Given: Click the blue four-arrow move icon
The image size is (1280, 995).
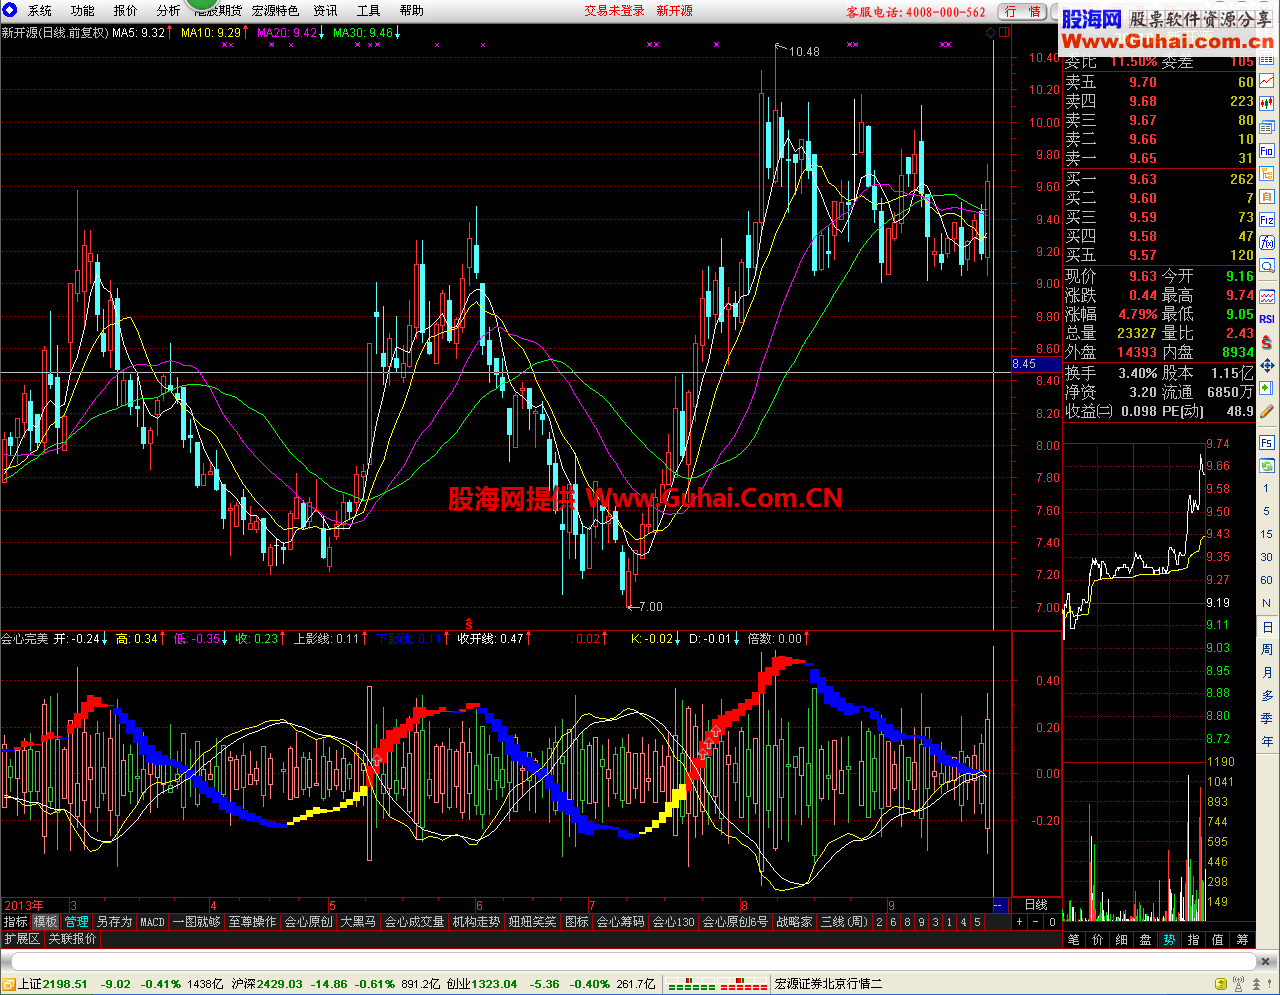Looking at the screenshot, I should [x=1267, y=365].
